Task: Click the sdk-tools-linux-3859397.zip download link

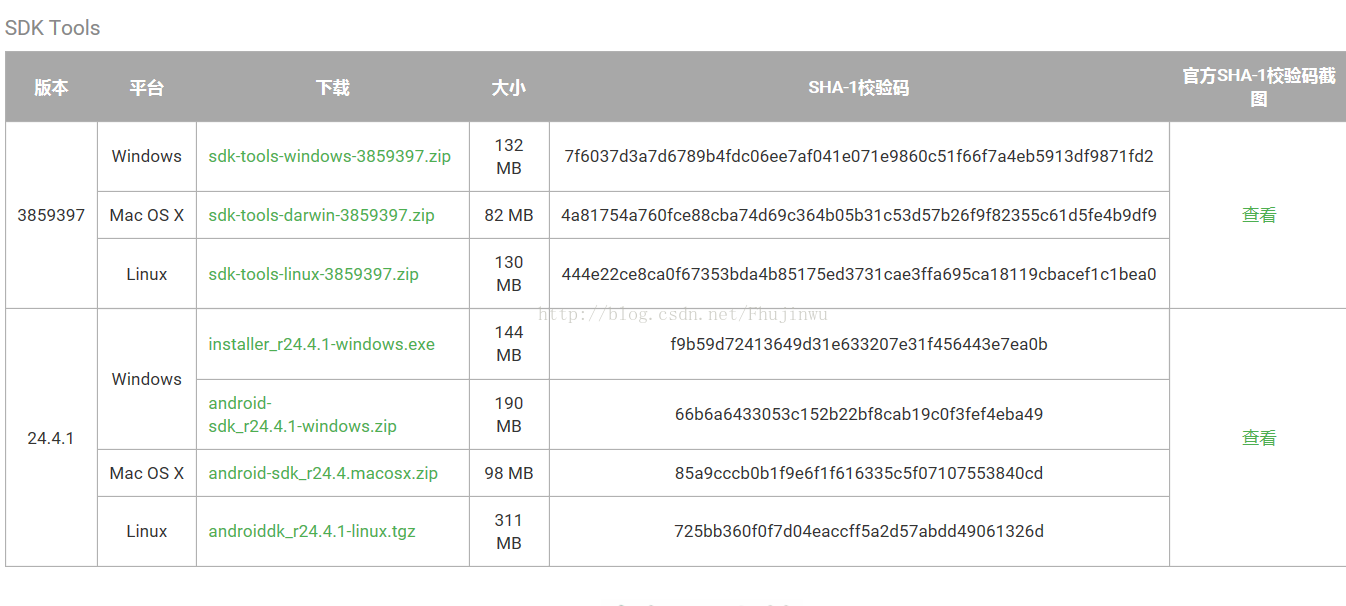Action: click(x=313, y=274)
